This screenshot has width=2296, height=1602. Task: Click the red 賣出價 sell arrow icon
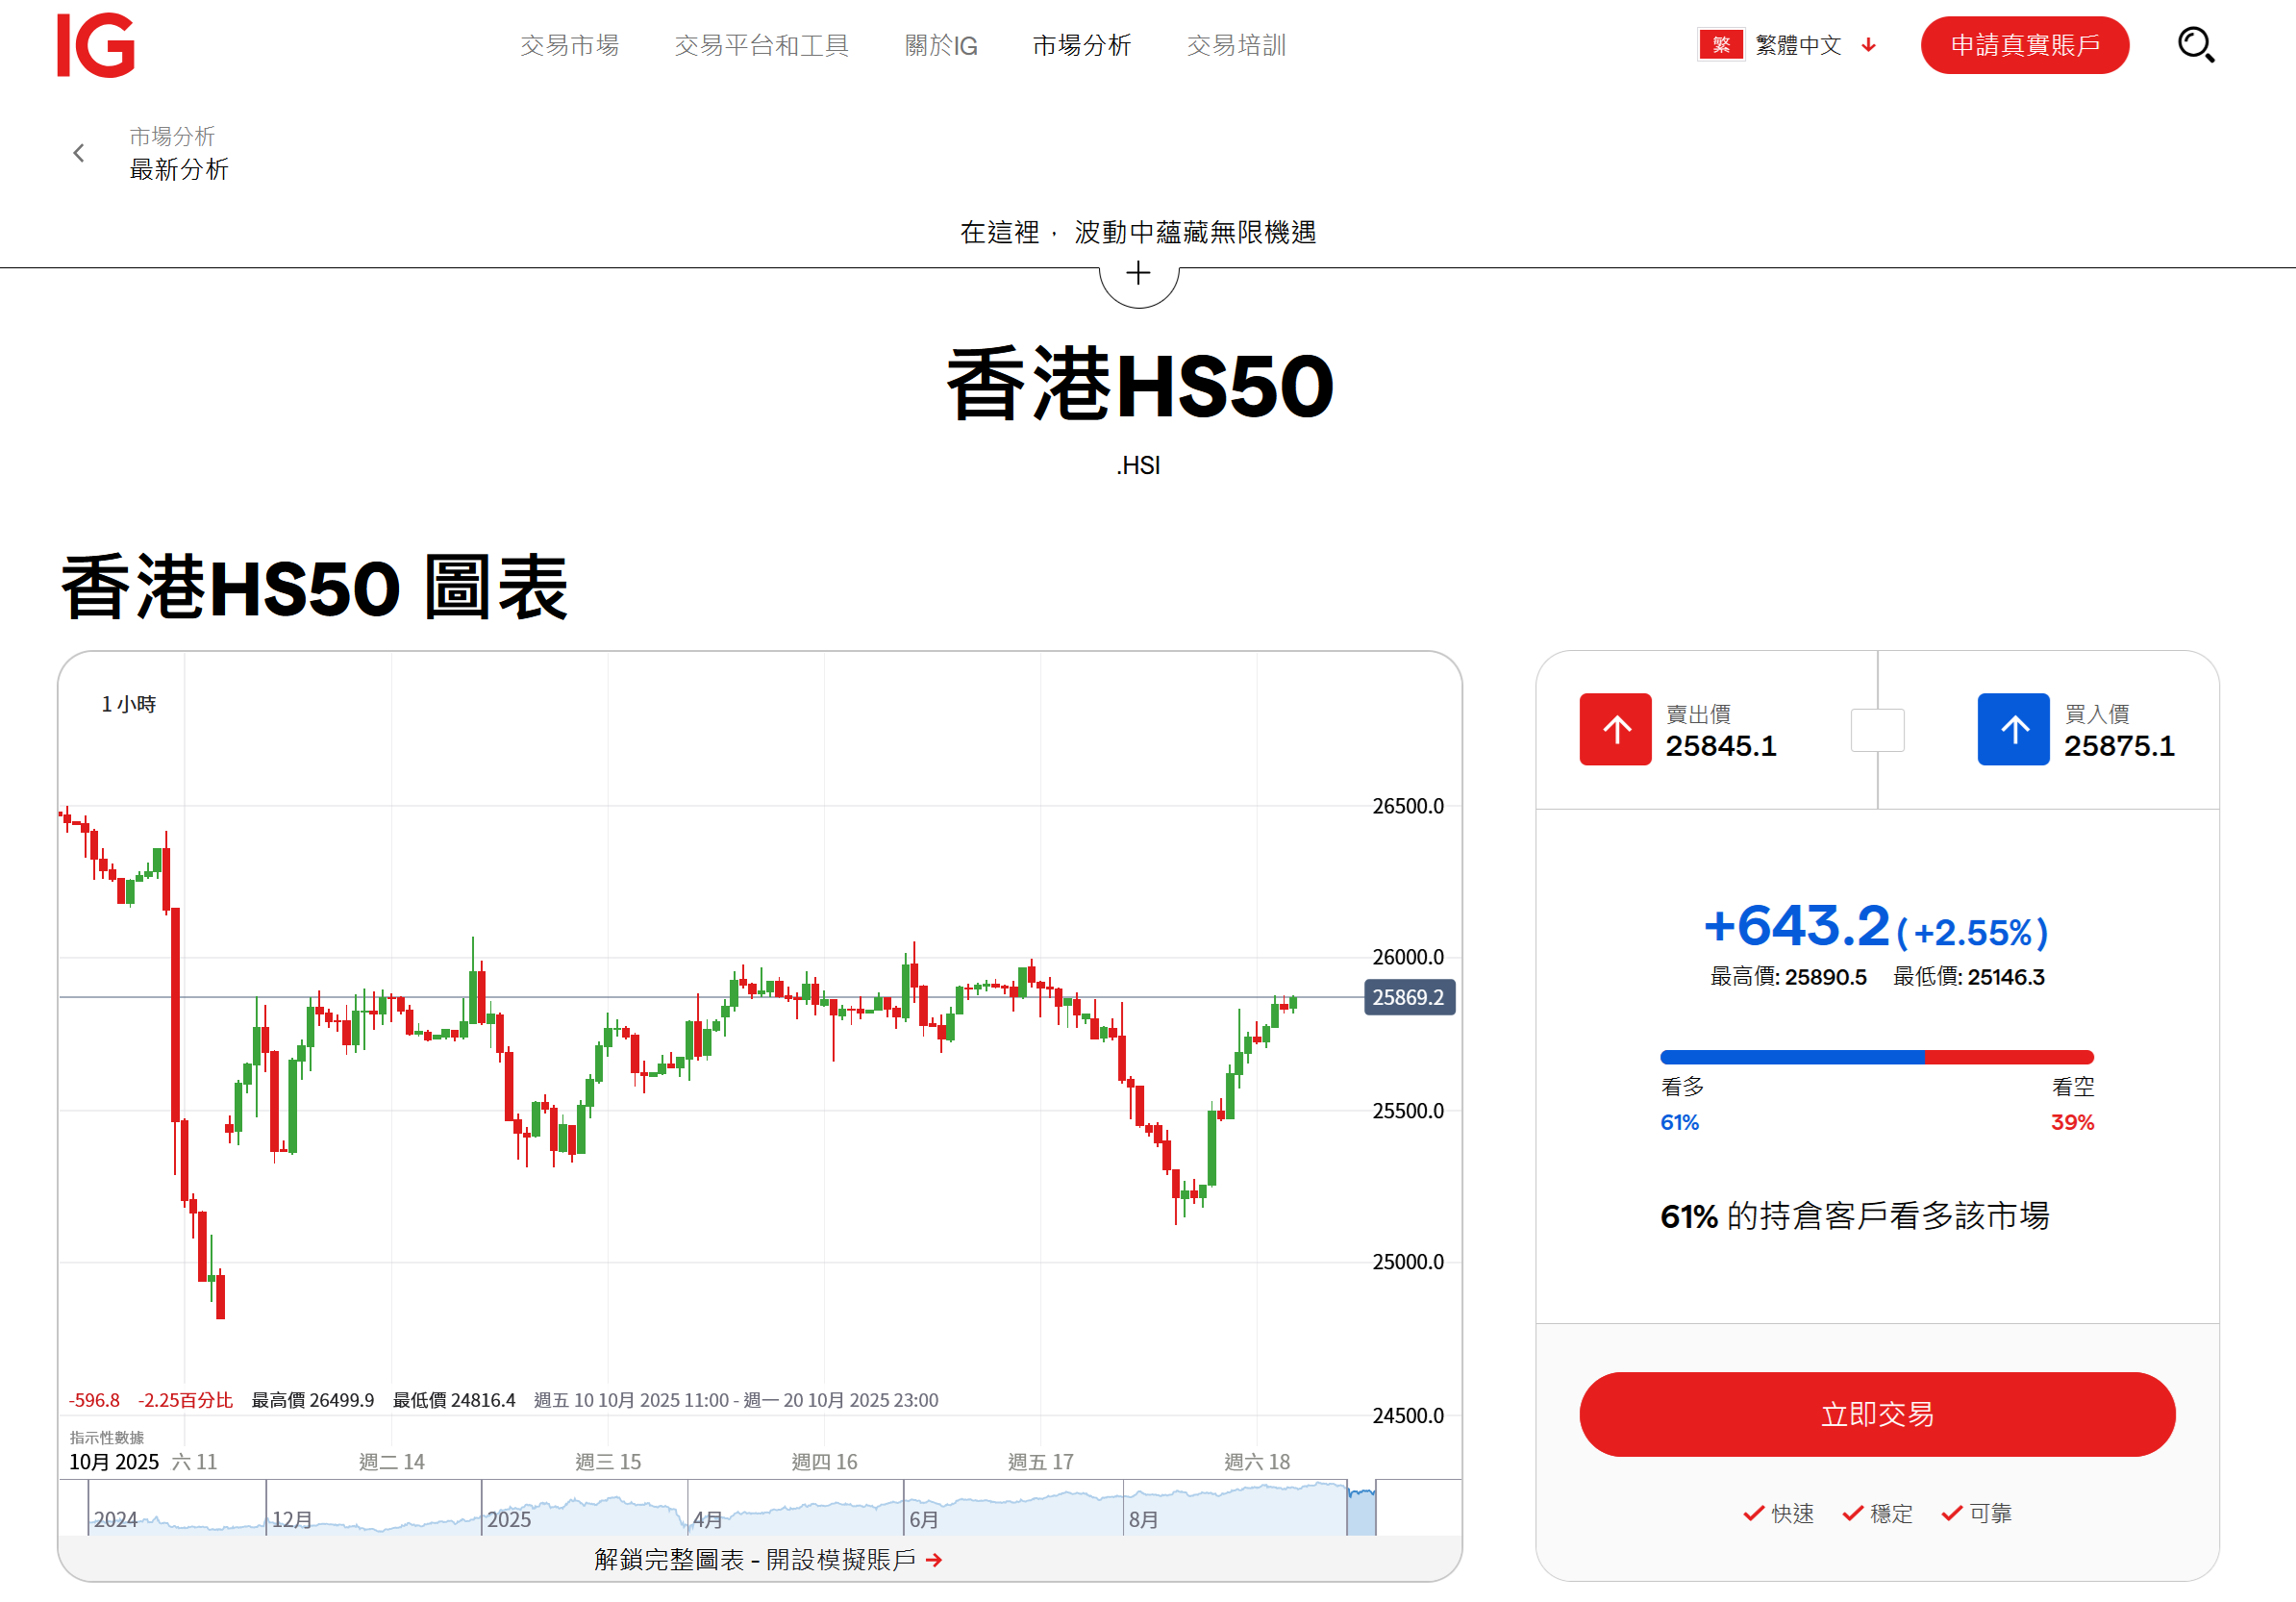[1615, 729]
